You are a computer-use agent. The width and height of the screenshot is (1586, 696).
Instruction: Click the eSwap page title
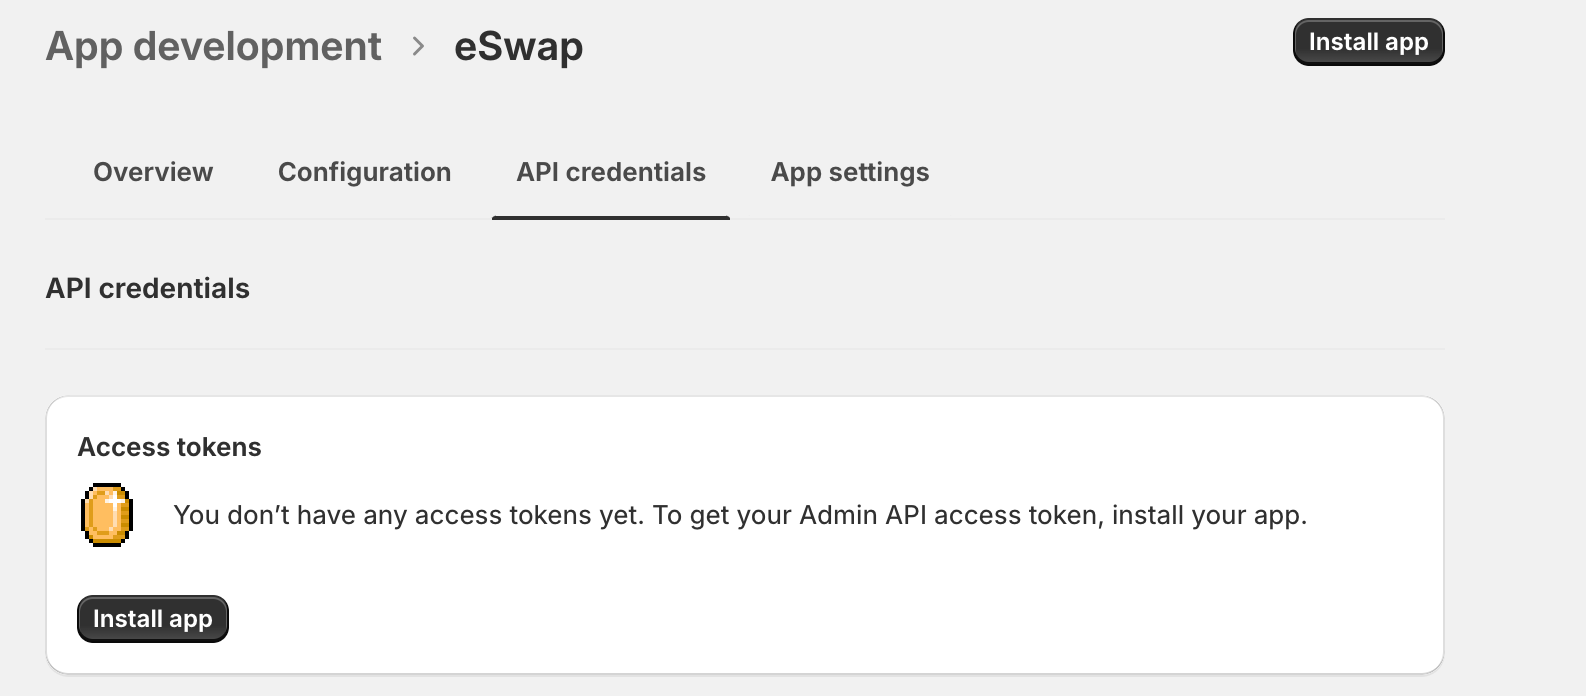(x=518, y=47)
